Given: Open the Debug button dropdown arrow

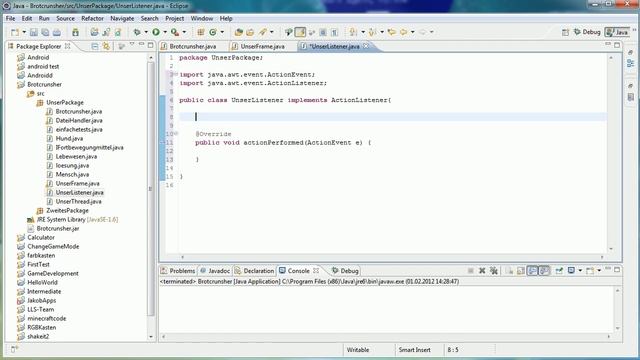Looking at the screenshot, I should click(x=146, y=32).
